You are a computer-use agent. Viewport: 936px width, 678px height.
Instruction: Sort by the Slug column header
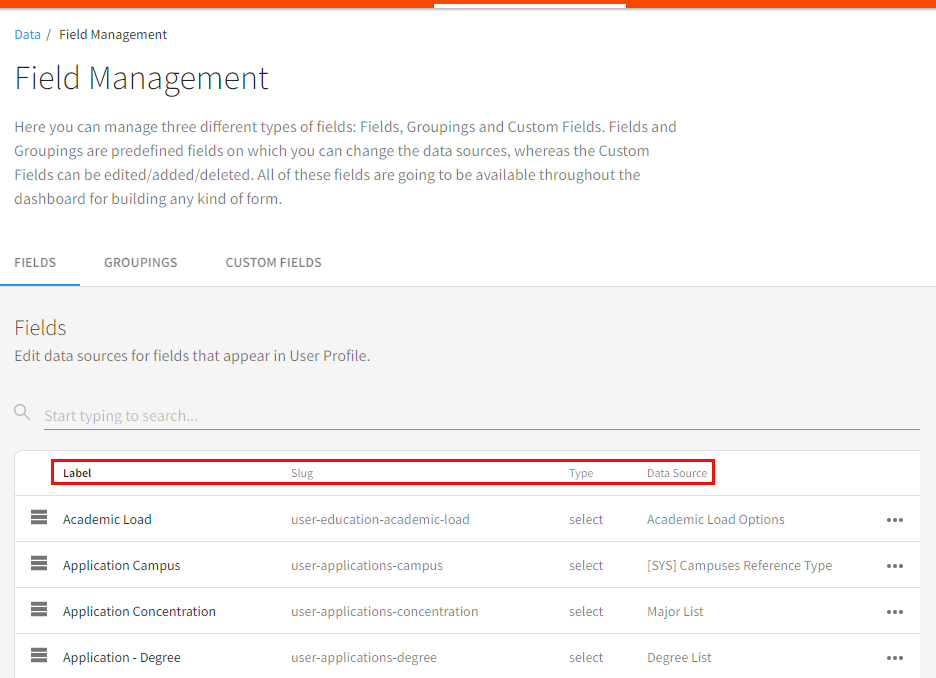point(302,473)
